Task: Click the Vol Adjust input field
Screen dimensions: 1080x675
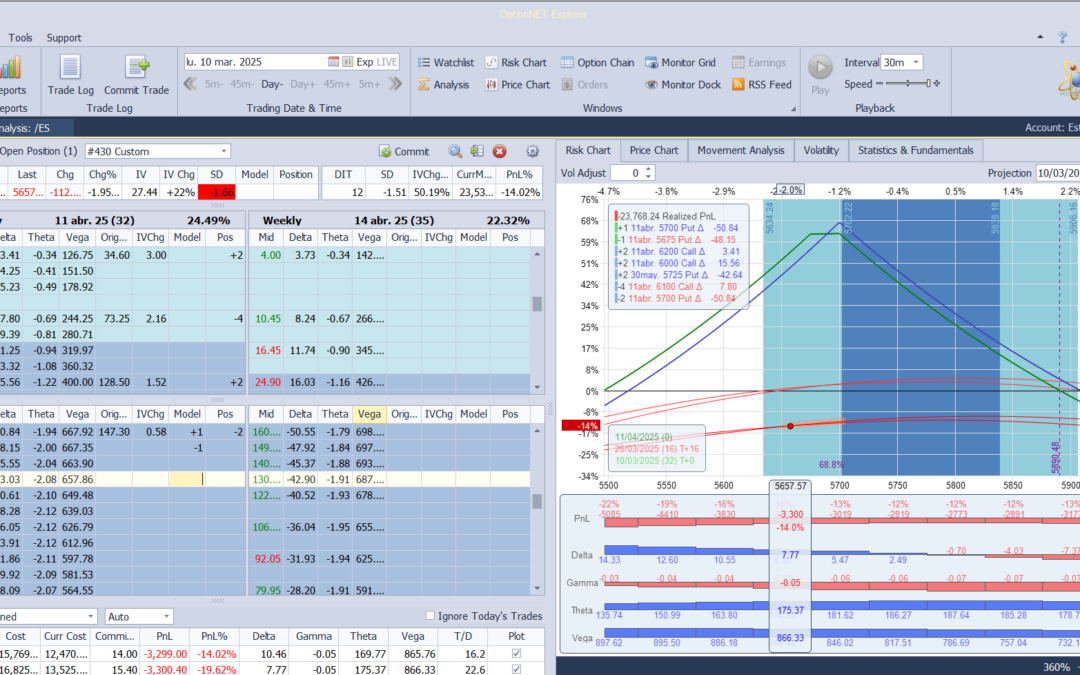Action: (x=627, y=173)
